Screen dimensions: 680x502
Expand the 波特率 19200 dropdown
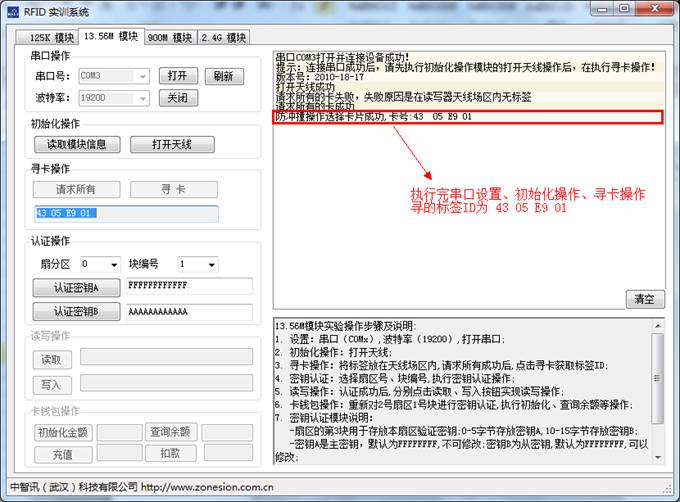pyautogui.click(x=143, y=98)
